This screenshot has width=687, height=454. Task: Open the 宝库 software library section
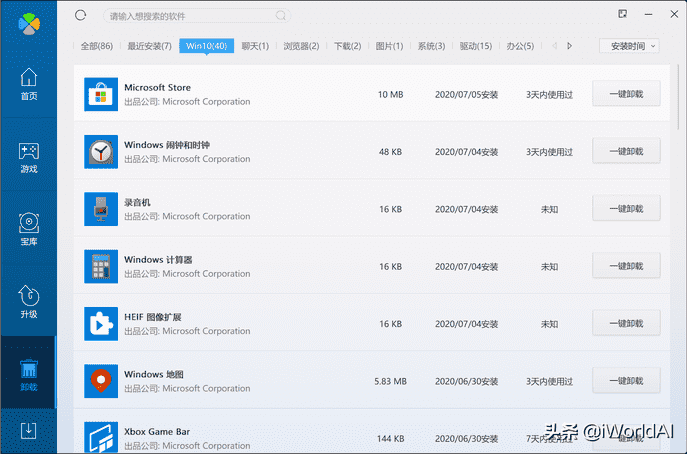point(28,229)
